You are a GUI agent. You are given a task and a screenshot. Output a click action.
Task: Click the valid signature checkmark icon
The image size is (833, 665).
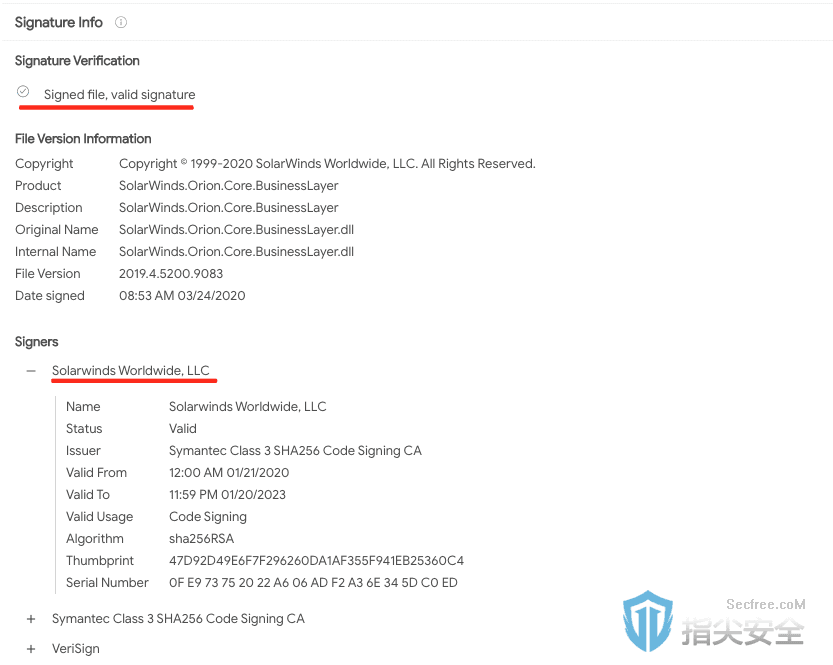tap(23, 91)
